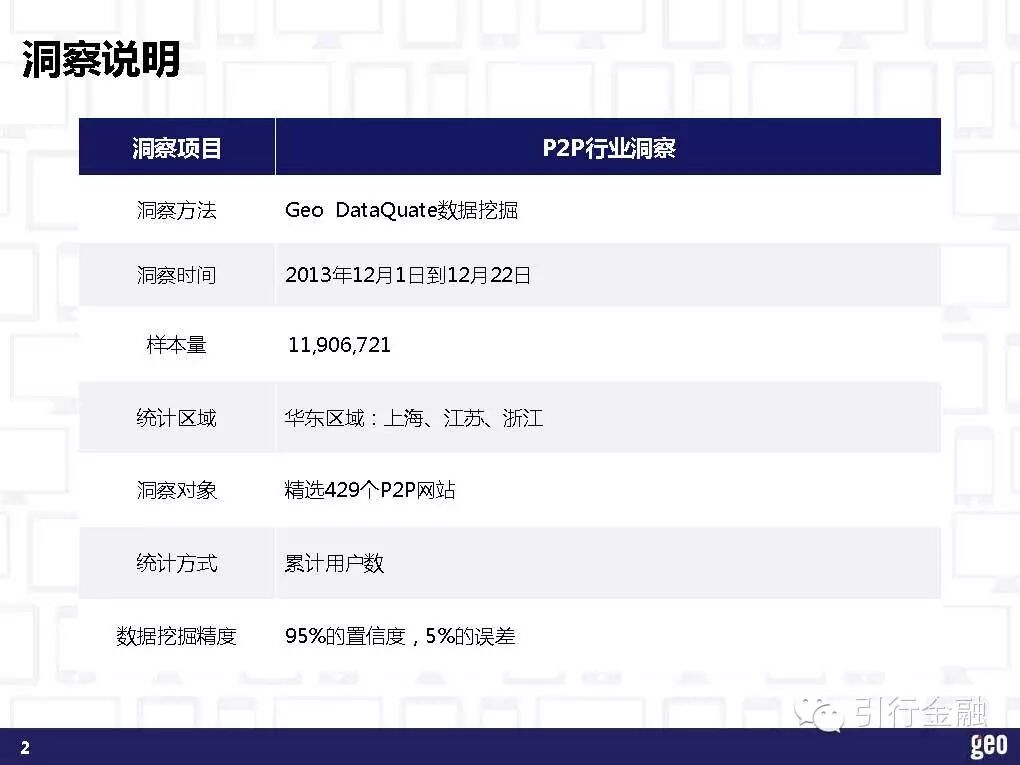Select the header cell 洞察项目
The height and width of the screenshot is (765, 1020).
tap(177, 147)
